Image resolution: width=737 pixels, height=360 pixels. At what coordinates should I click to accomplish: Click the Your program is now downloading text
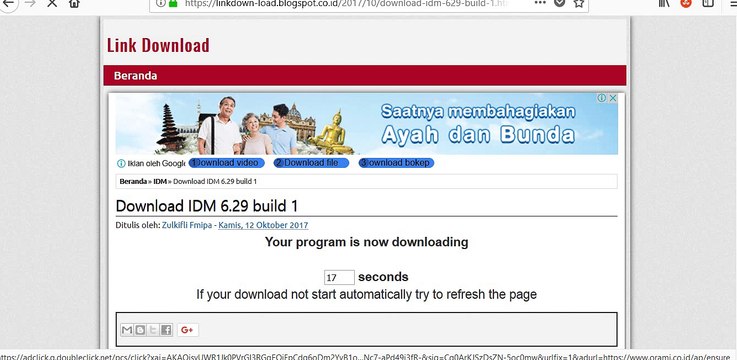tap(367, 242)
